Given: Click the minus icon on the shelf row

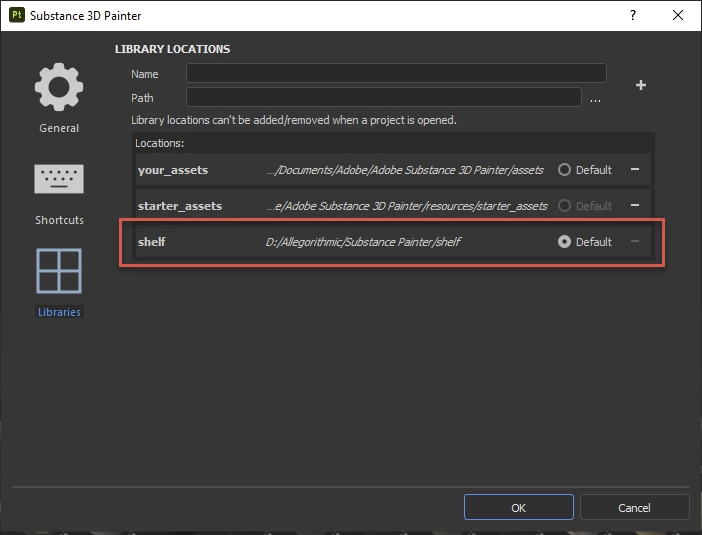Looking at the screenshot, I should pyautogui.click(x=635, y=241).
